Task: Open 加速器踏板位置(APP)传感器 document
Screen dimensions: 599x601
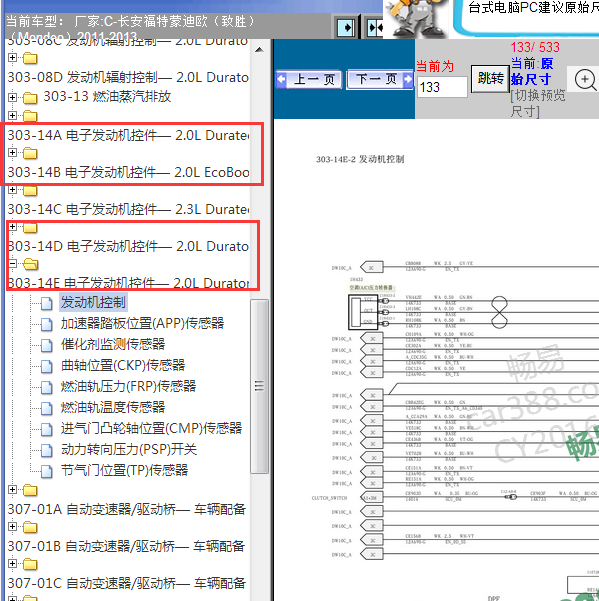Action: coord(142,323)
